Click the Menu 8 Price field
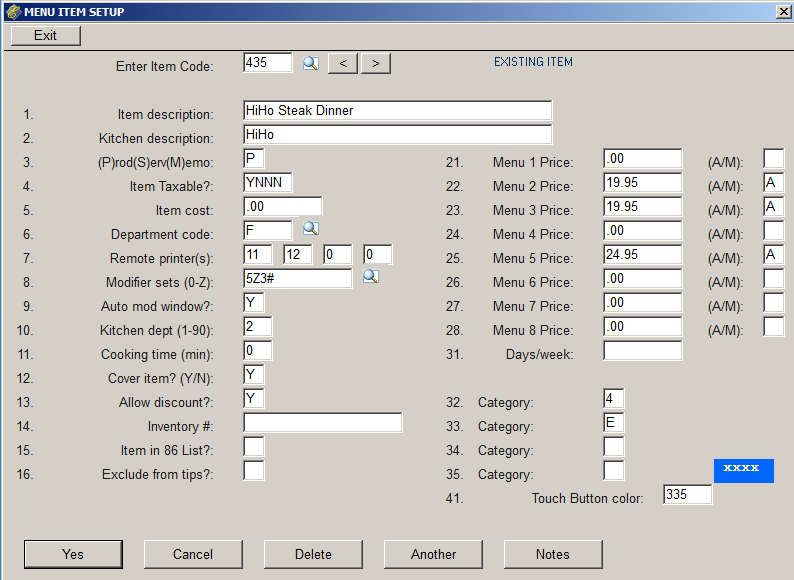794x580 pixels. coord(643,326)
